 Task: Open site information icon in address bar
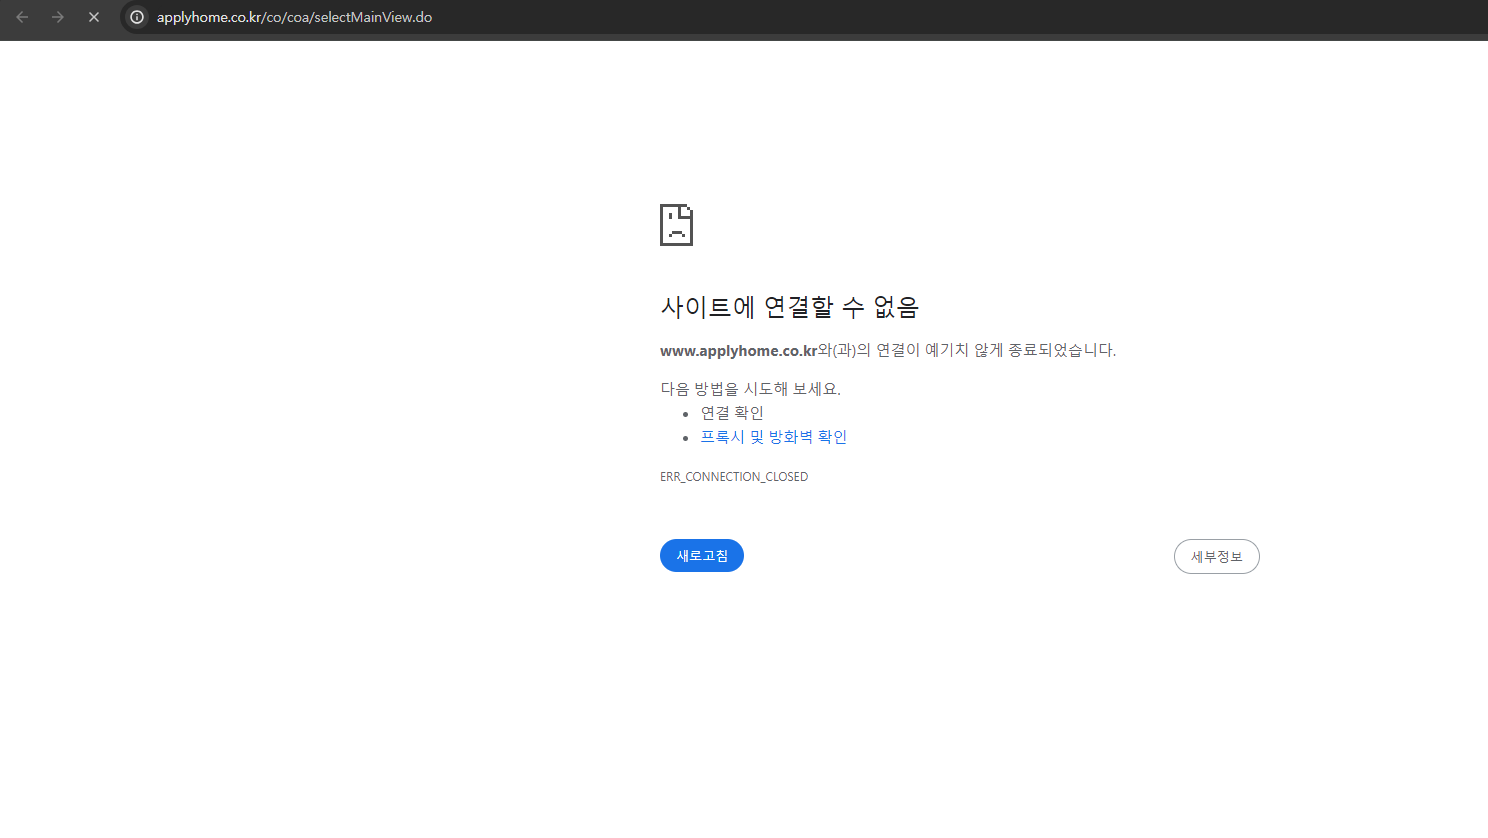point(137,17)
